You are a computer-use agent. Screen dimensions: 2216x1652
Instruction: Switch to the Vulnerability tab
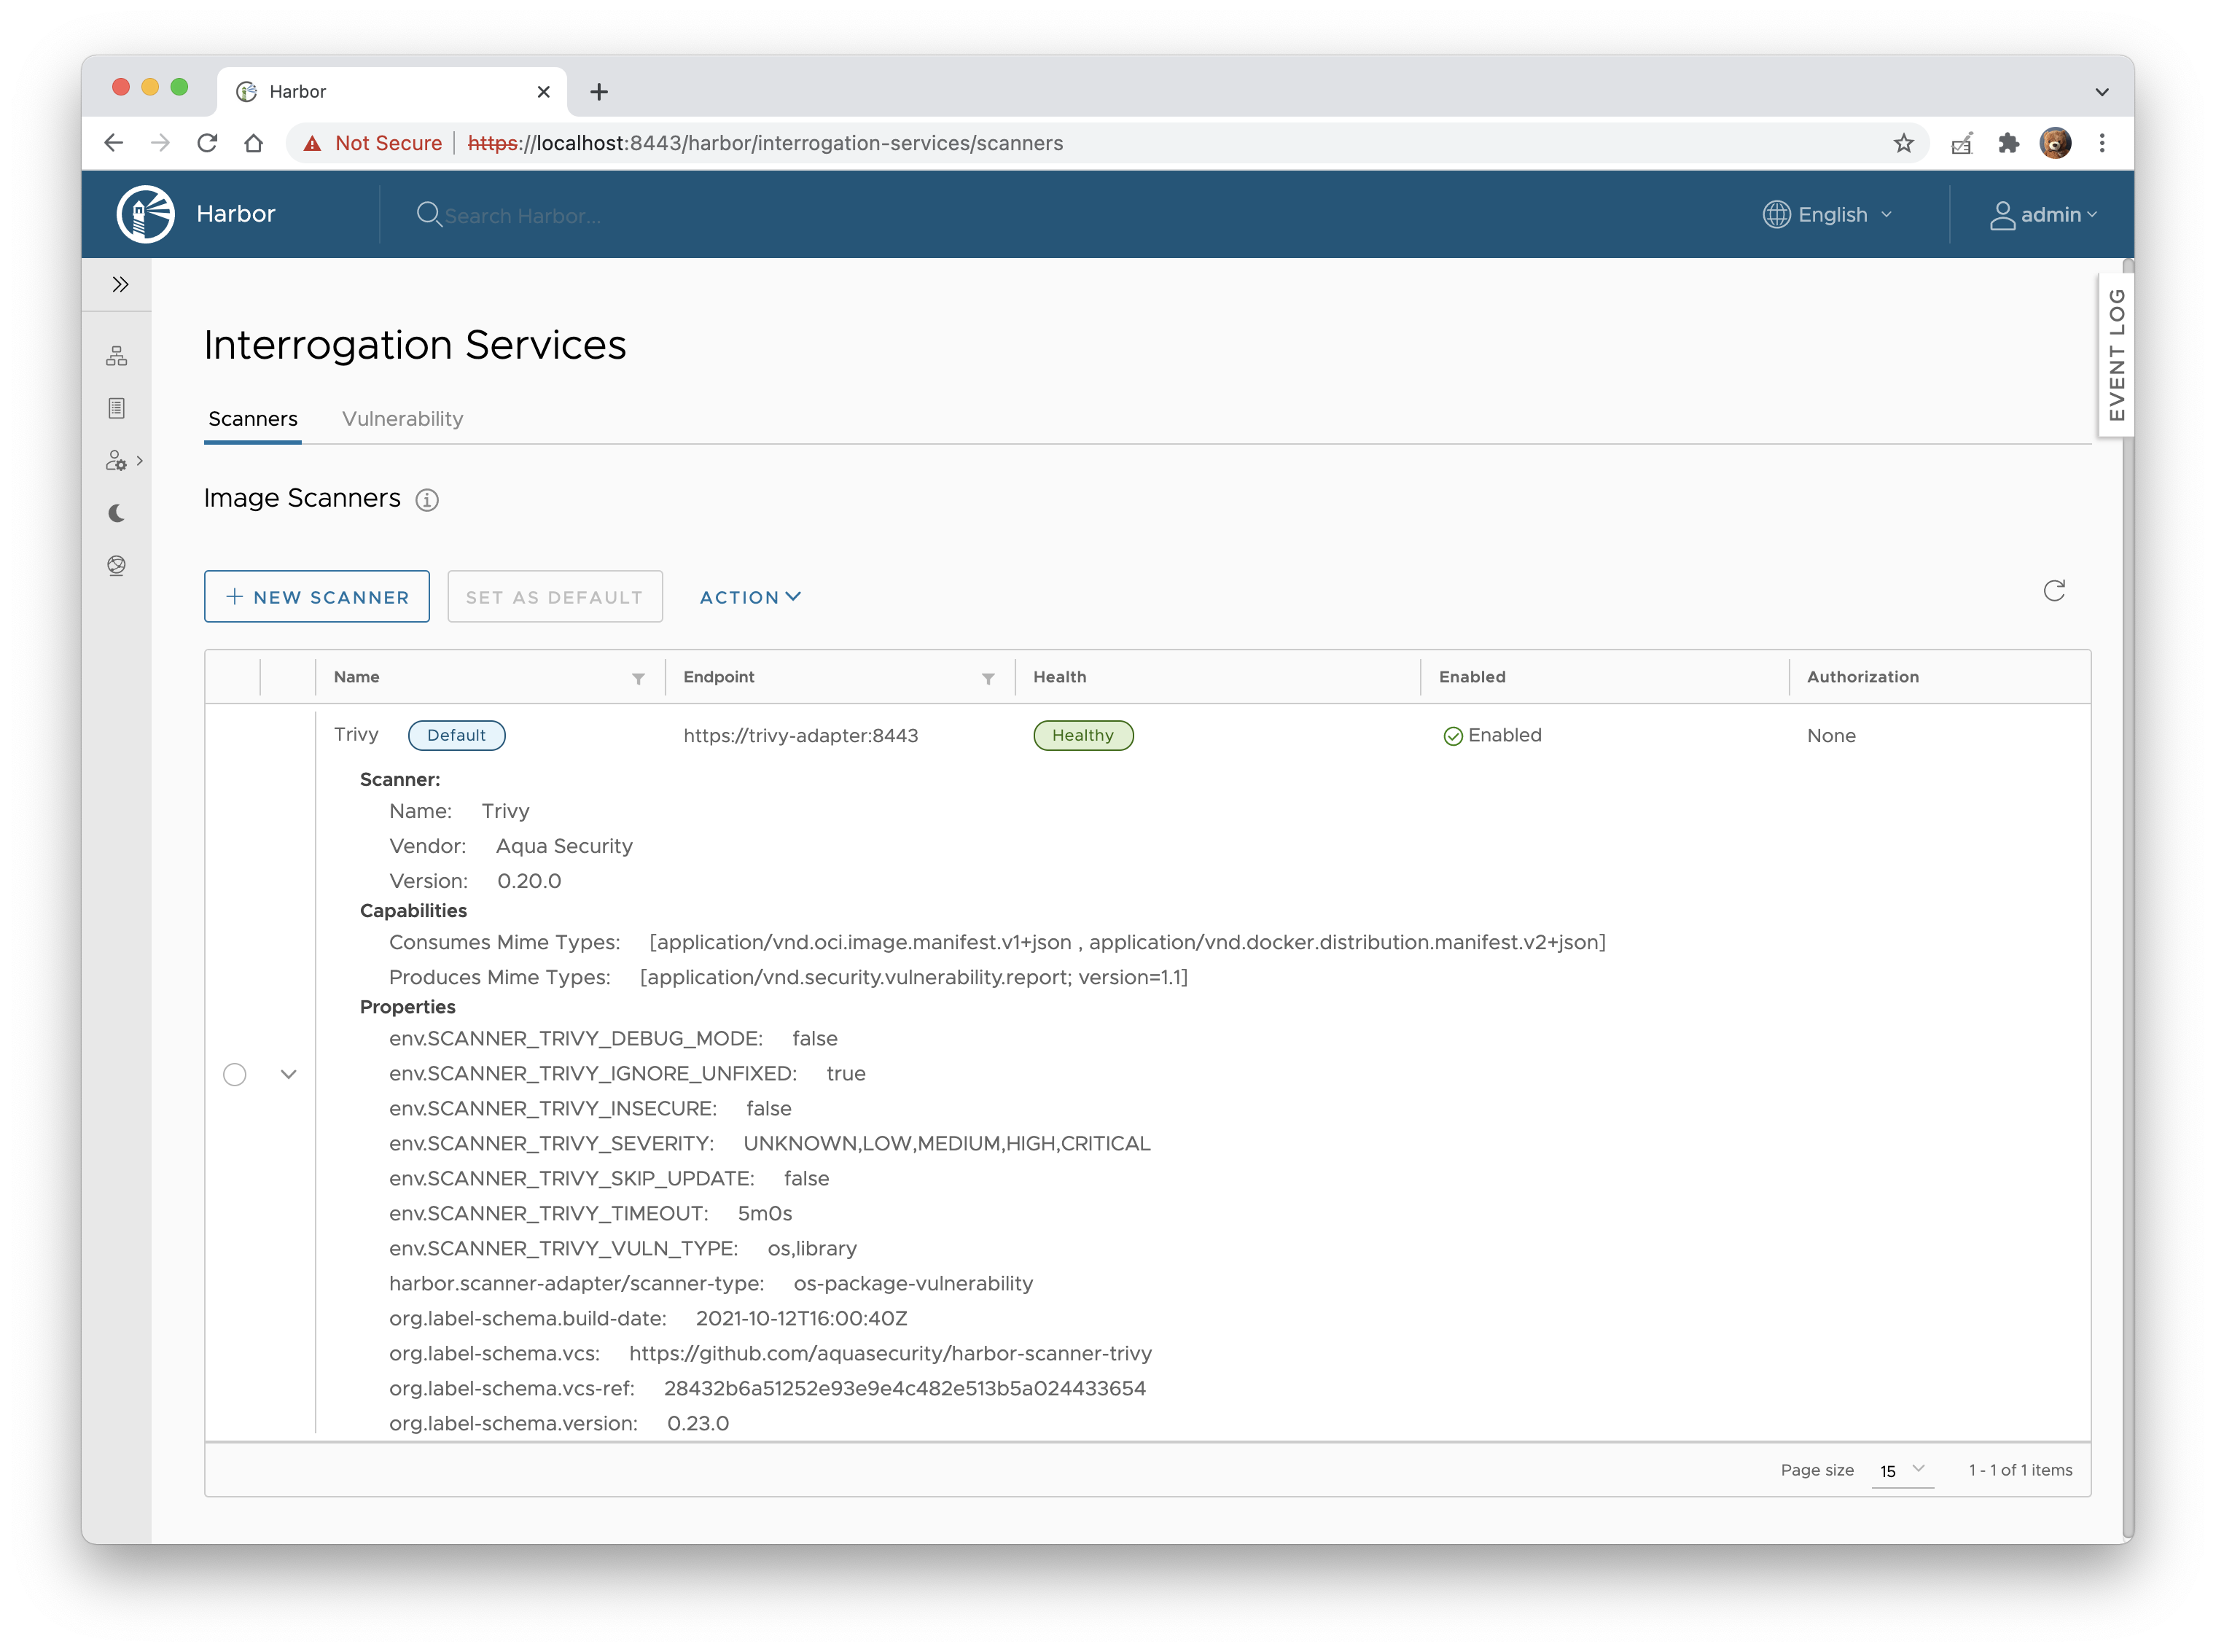[402, 419]
